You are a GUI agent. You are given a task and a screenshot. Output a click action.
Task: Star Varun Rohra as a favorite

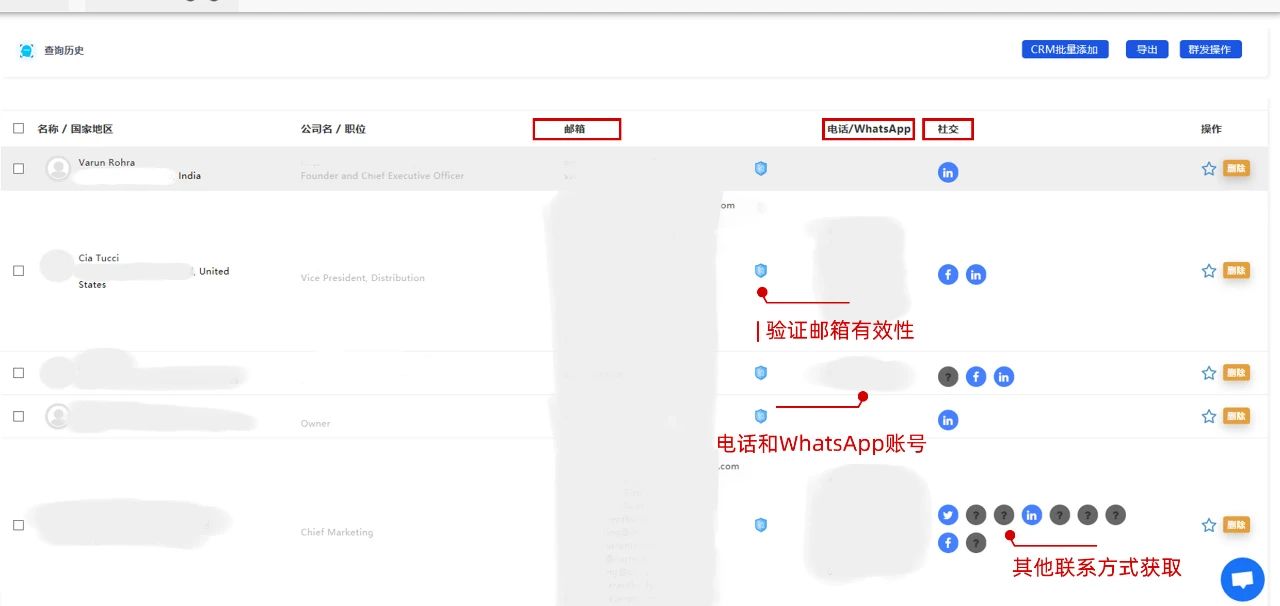1208,169
